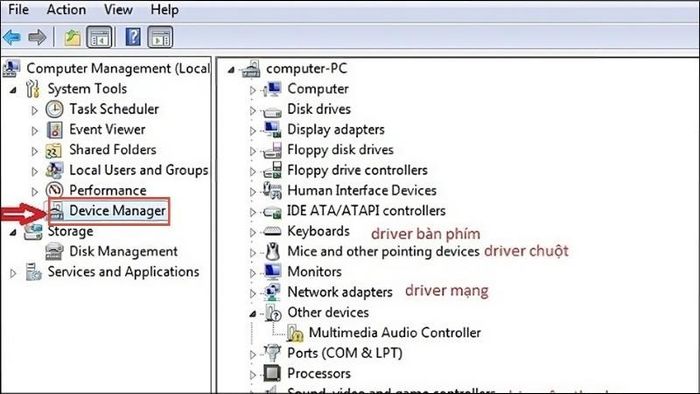Select Mice and other pointing devices
The image size is (700, 394).
tap(383, 251)
